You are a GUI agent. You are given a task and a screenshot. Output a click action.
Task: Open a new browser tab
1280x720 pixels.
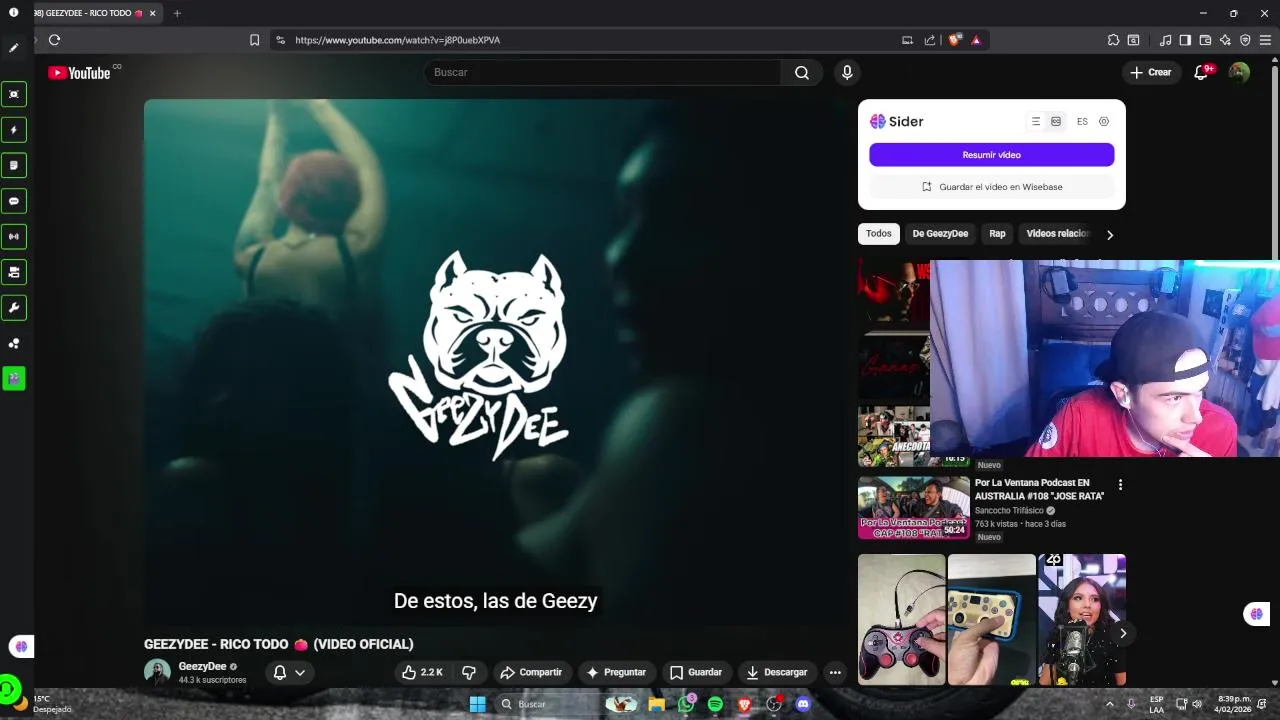click(x=177, y=13)
